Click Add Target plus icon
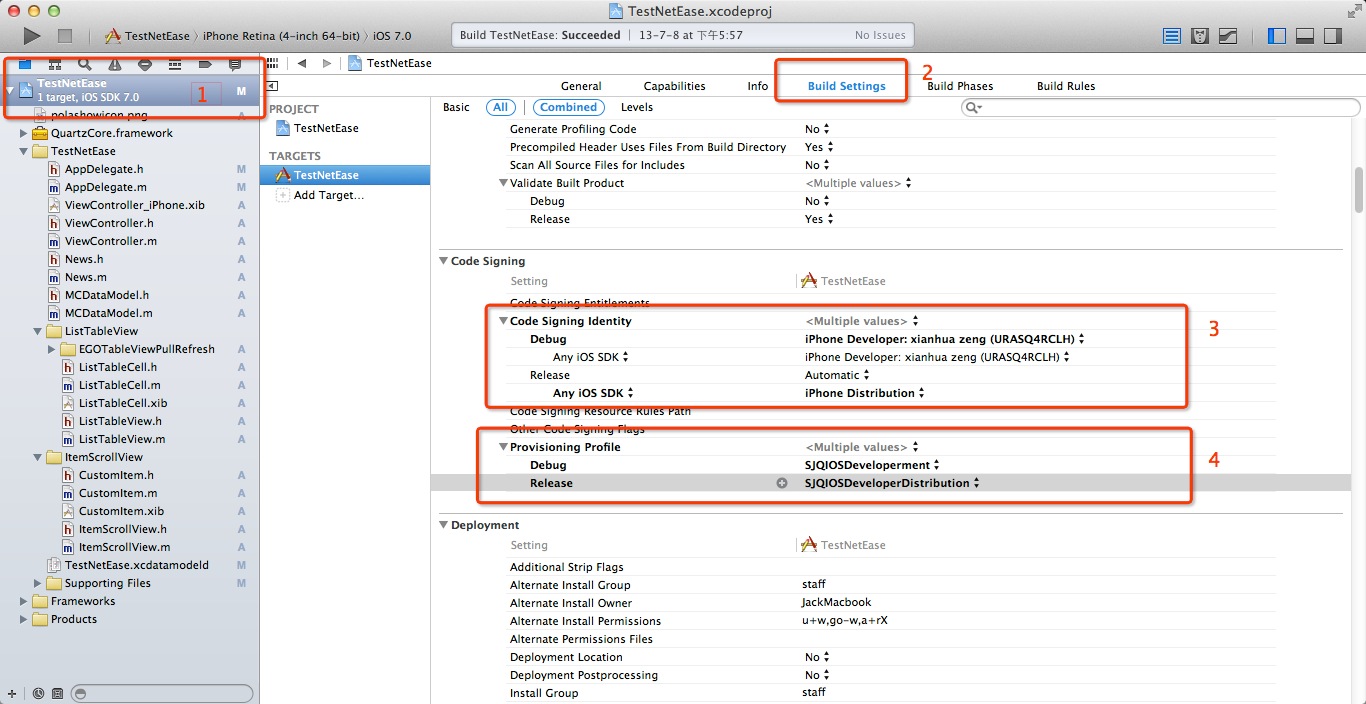This screenshot has width=1366, height=704. tap(283, 195)
